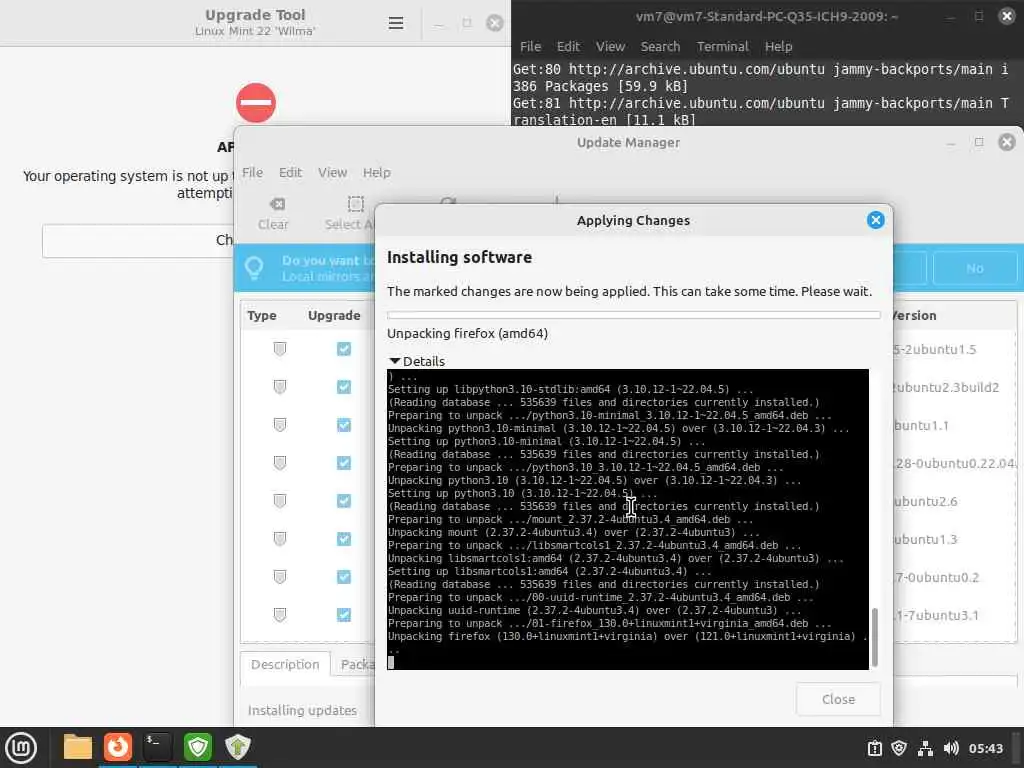Open the terminal's File menu
The image size is (1024, 768).
point(530,46)
